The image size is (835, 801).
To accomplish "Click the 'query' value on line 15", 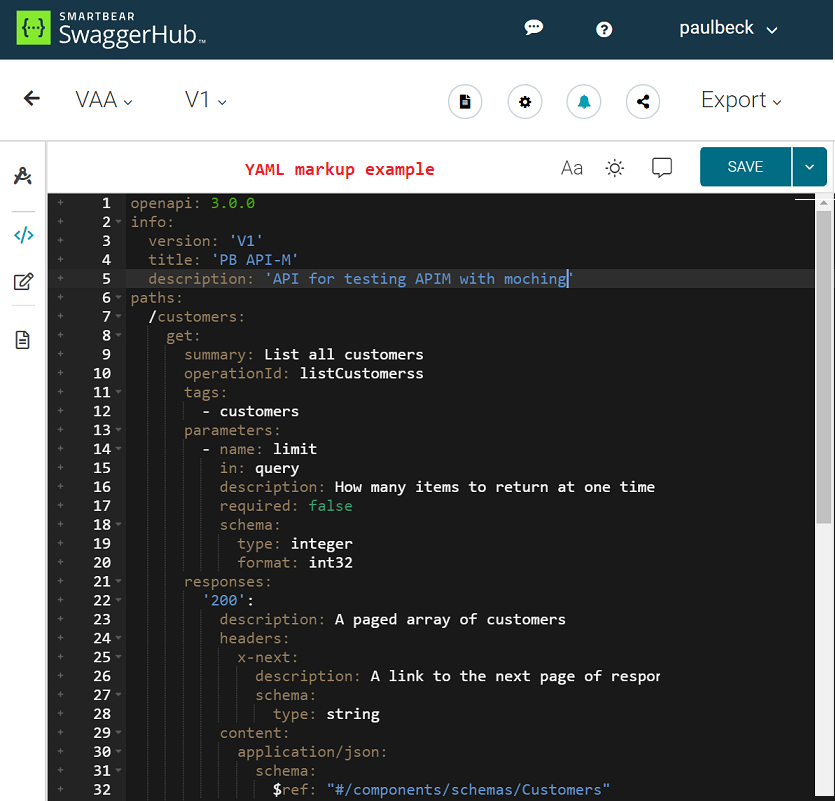I will 277,468.
